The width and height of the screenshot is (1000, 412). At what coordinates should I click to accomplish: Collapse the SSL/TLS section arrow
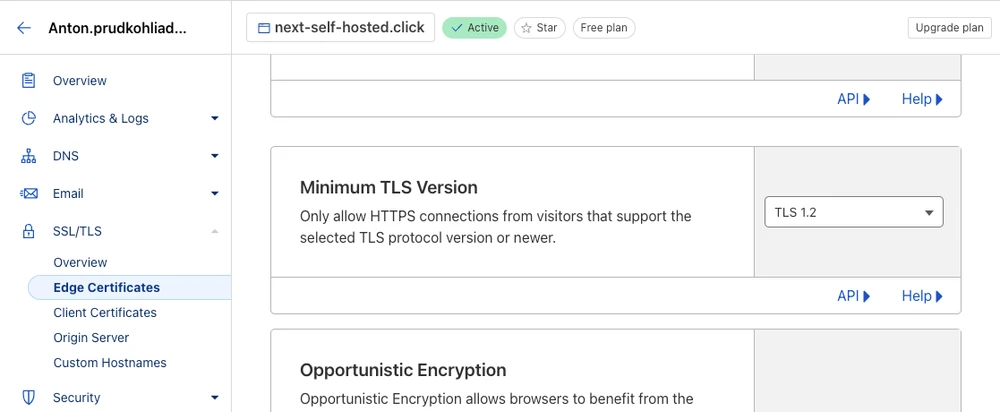click(214, 231)
